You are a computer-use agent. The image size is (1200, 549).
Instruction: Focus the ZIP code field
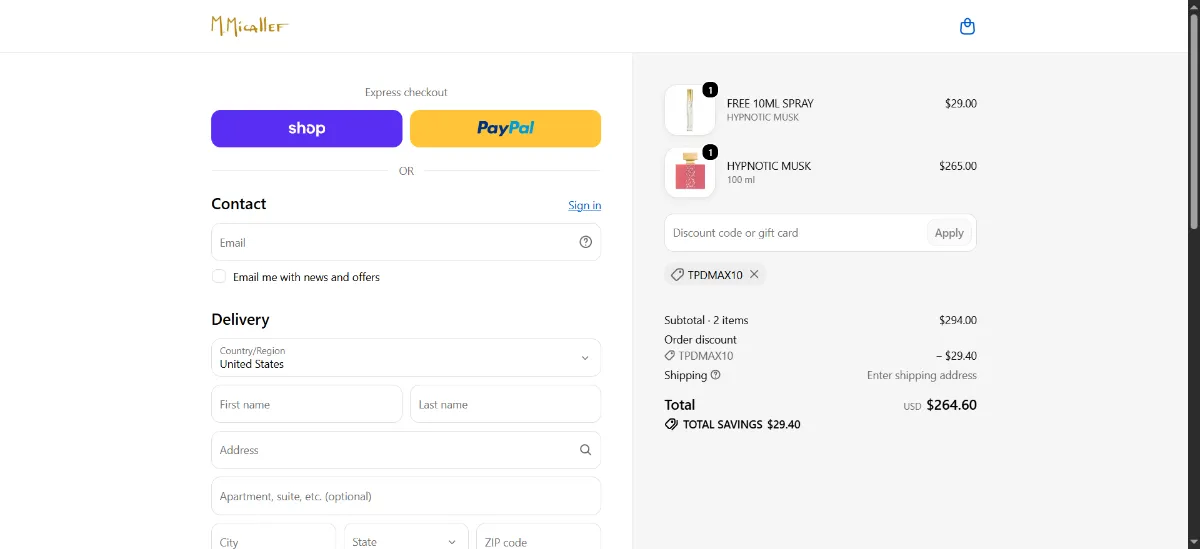click(539, 538)
